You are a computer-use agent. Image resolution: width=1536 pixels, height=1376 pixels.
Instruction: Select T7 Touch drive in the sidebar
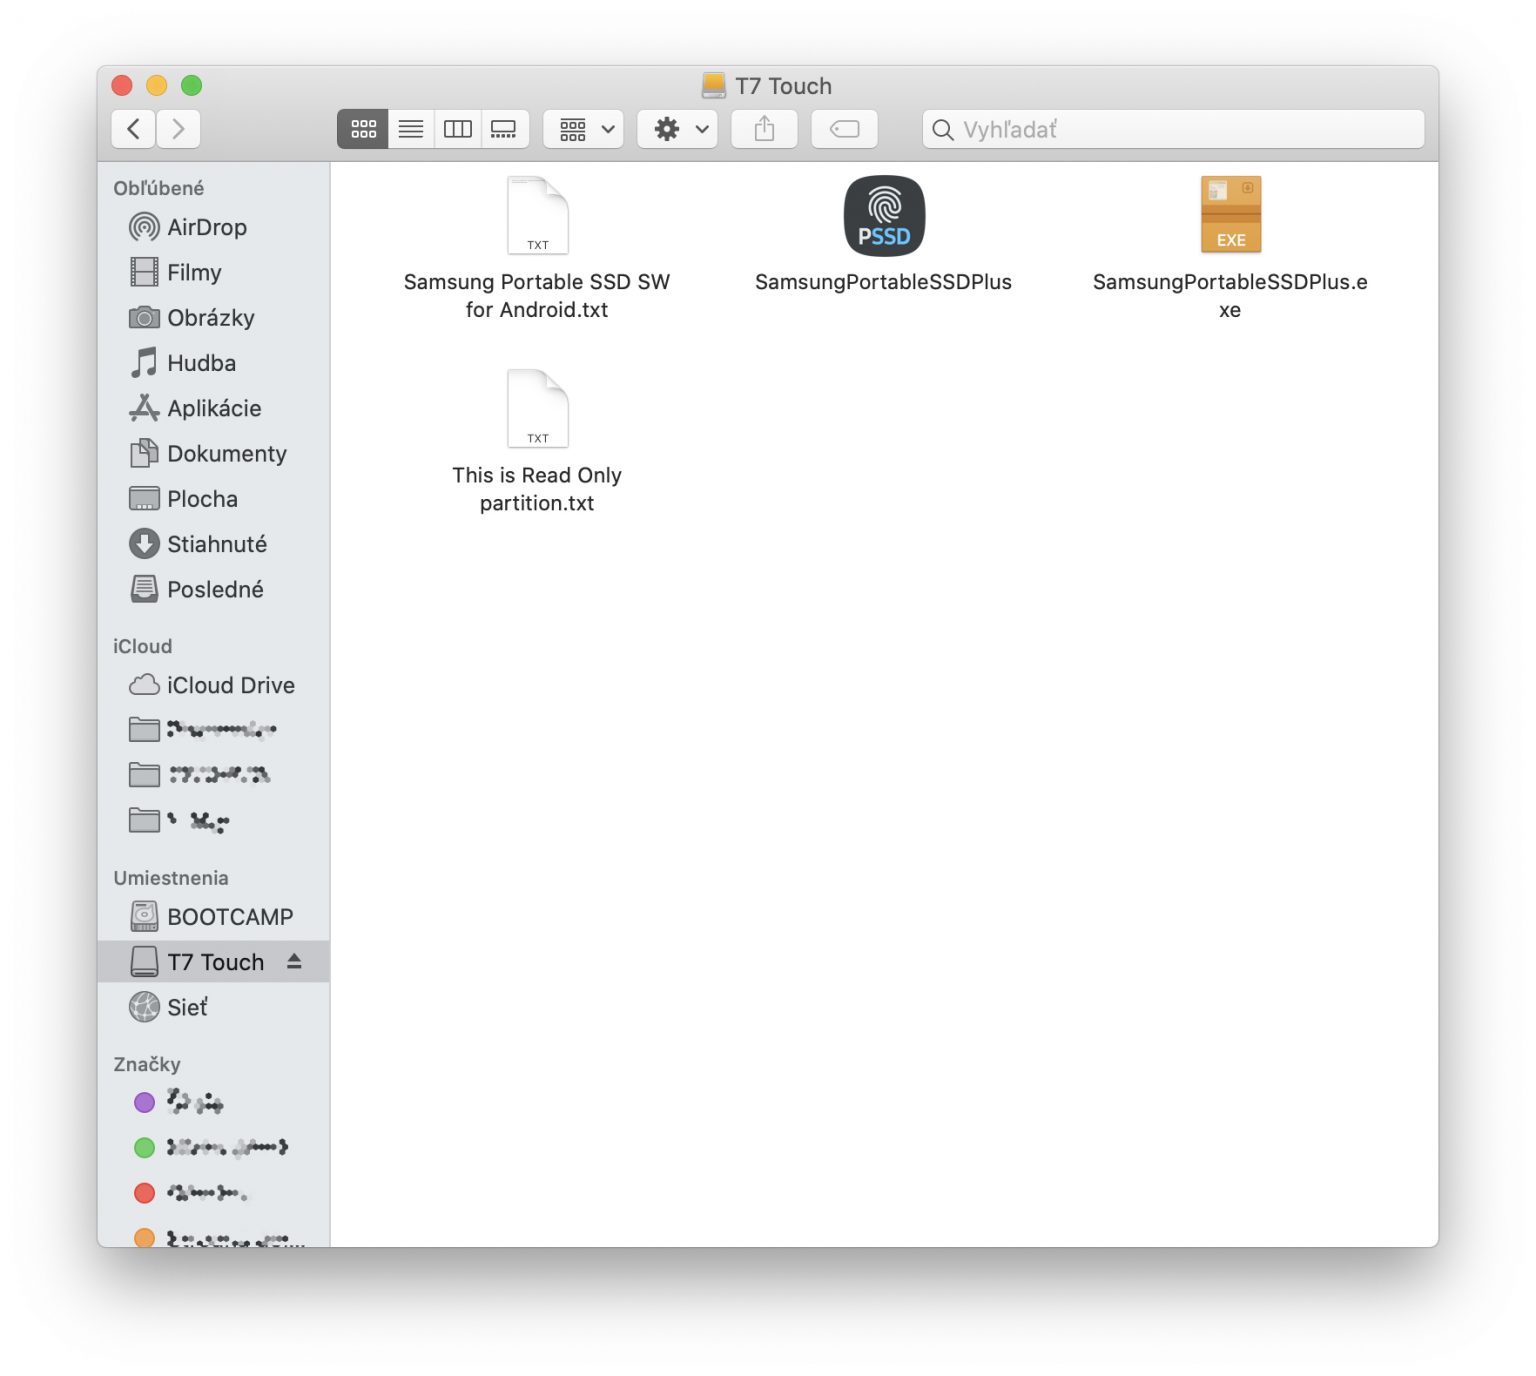pyautogui.click(x=213, y=962)
